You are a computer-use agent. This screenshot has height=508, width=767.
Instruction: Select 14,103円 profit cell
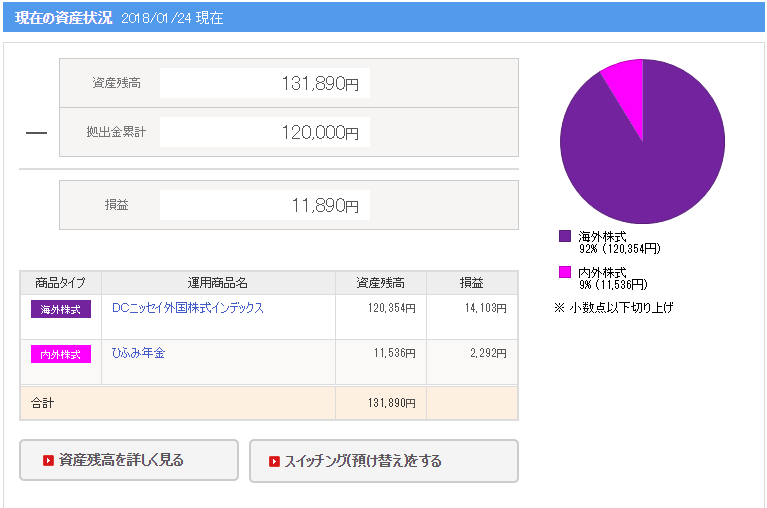[x=472, y=317]
